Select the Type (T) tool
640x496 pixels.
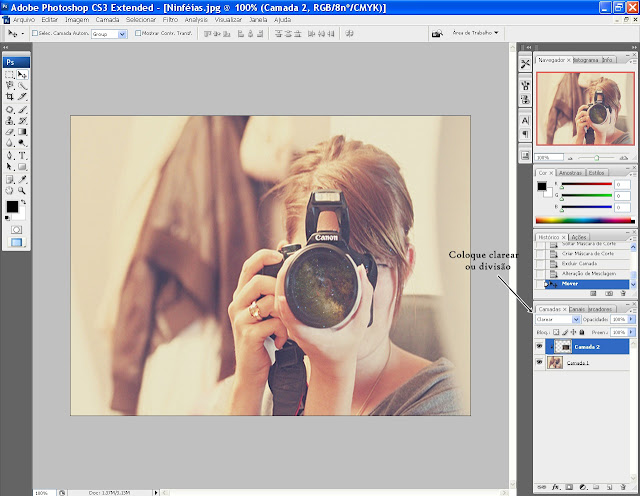pos(23,156)
